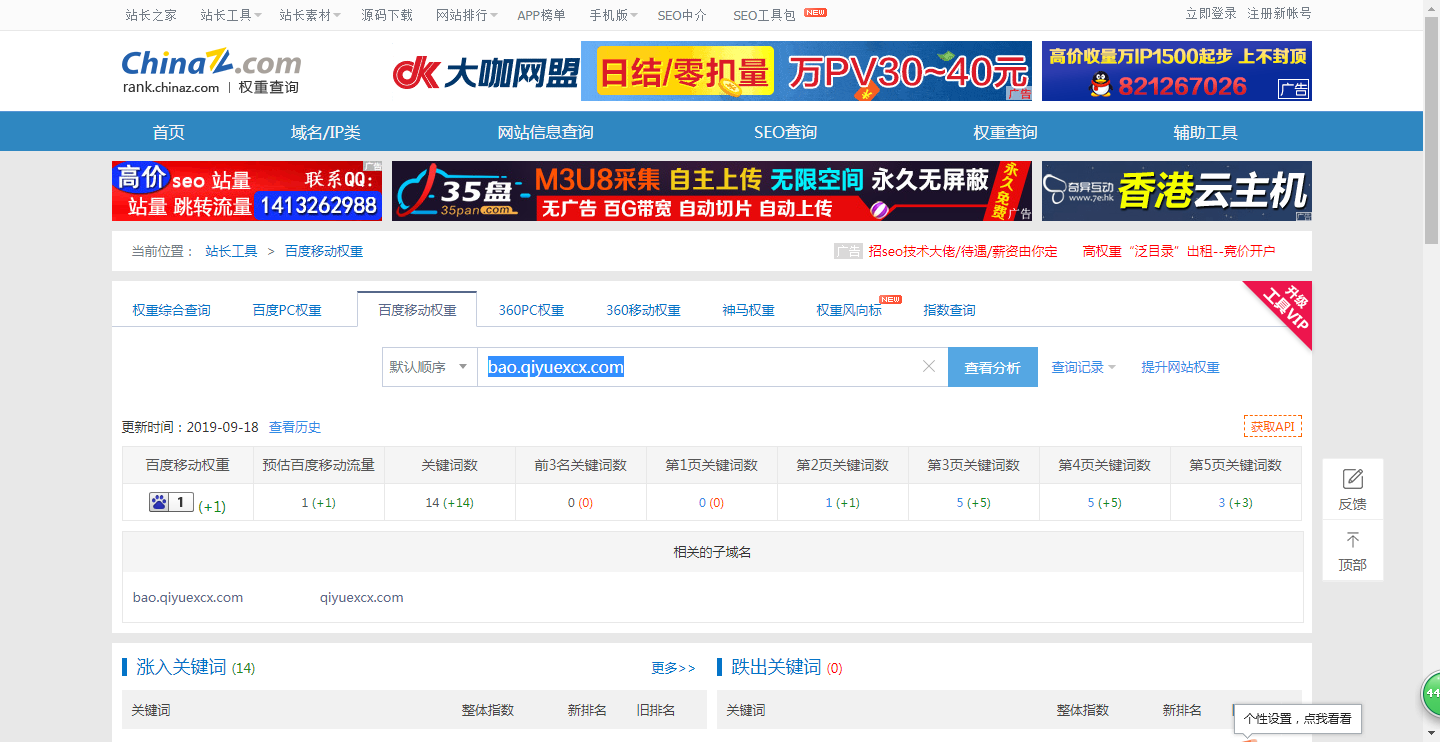Open 高权重泛目录出租 ad link

pyautogui.click(x=1179, y=251)
